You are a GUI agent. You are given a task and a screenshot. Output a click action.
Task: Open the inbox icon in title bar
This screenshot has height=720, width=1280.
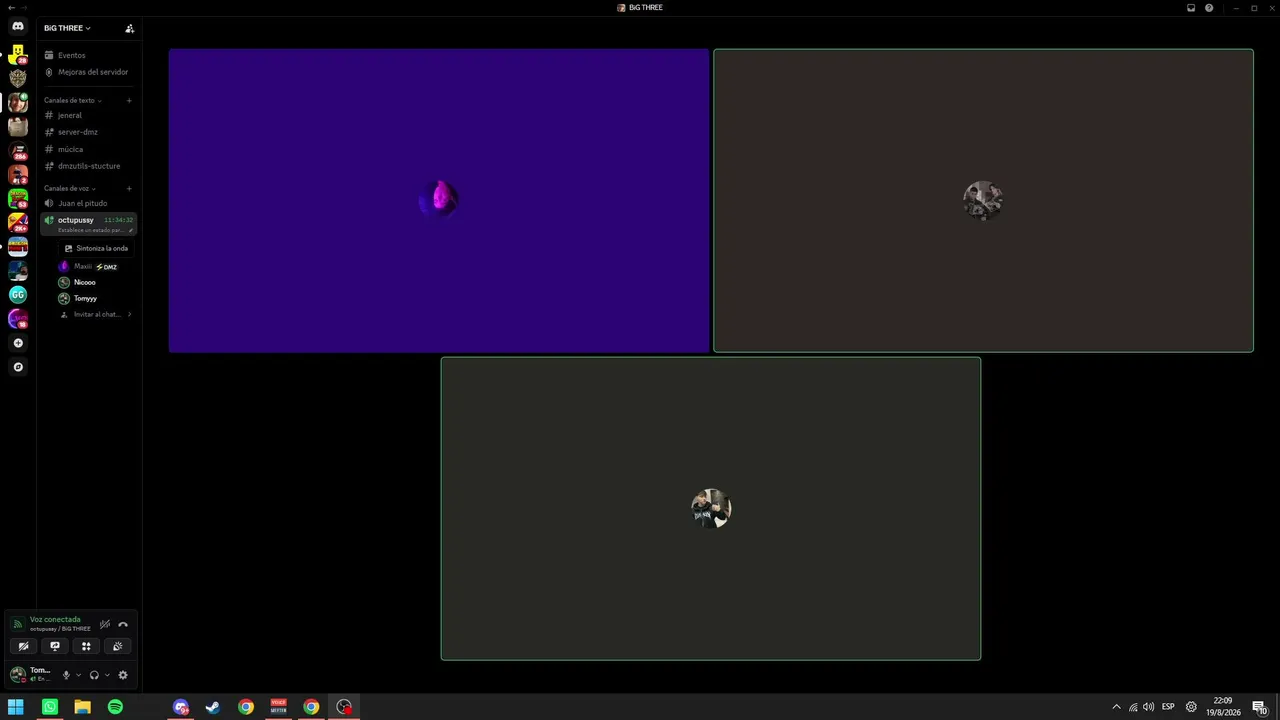pos(1191,8)
